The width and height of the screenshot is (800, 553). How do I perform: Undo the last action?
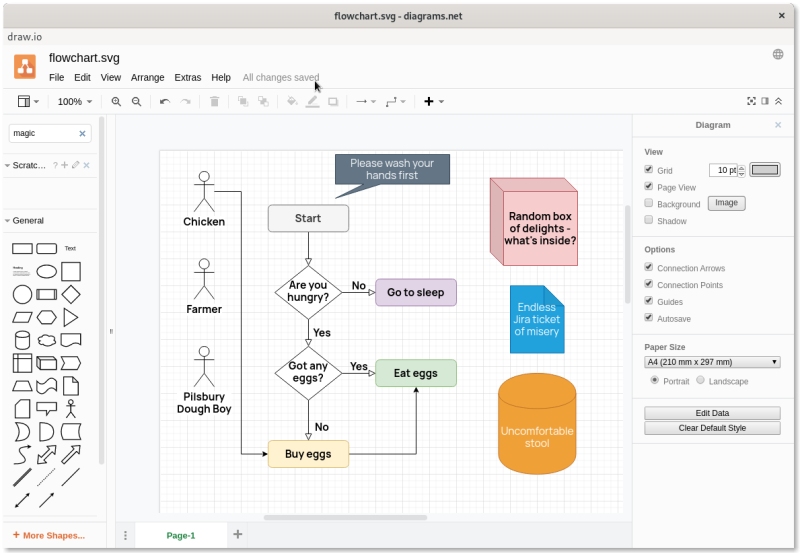(x=164, y=102)
